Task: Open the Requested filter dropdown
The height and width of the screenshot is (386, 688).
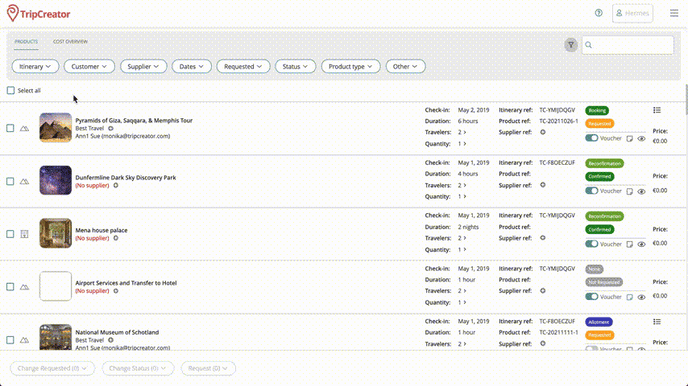Action: tap(243, 66)
